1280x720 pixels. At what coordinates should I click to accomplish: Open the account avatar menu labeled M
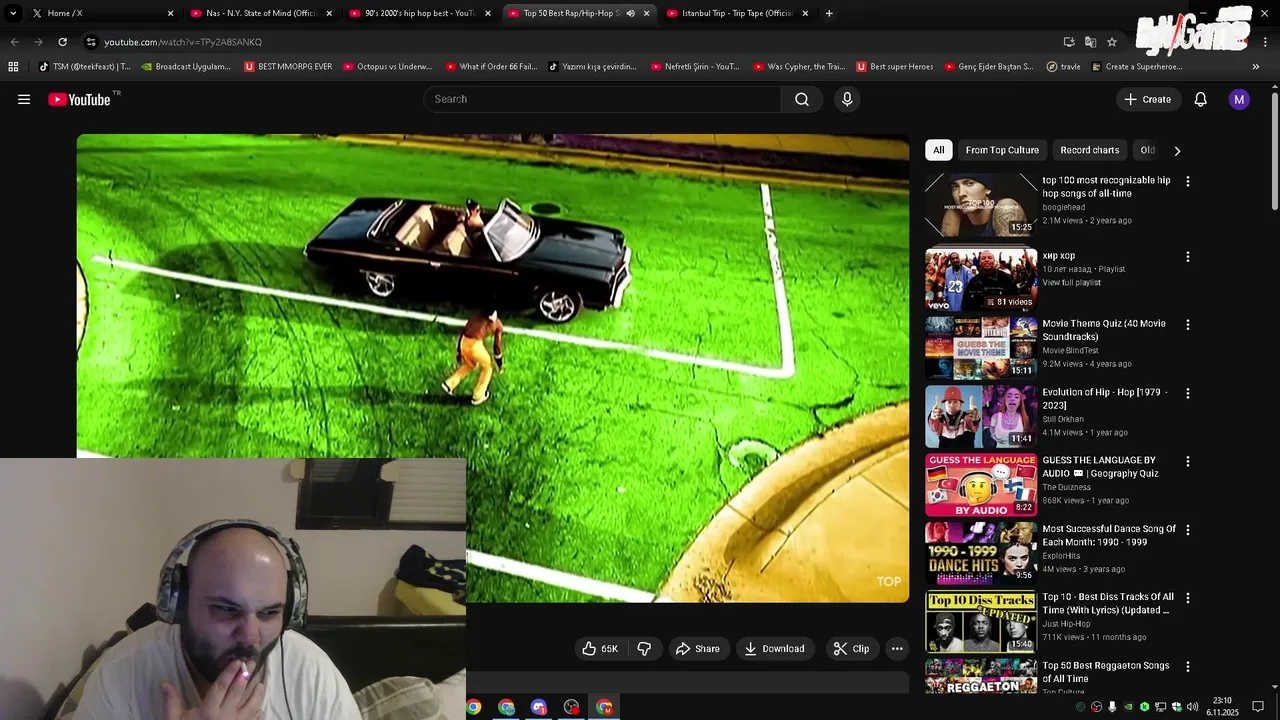[1239, 99]
